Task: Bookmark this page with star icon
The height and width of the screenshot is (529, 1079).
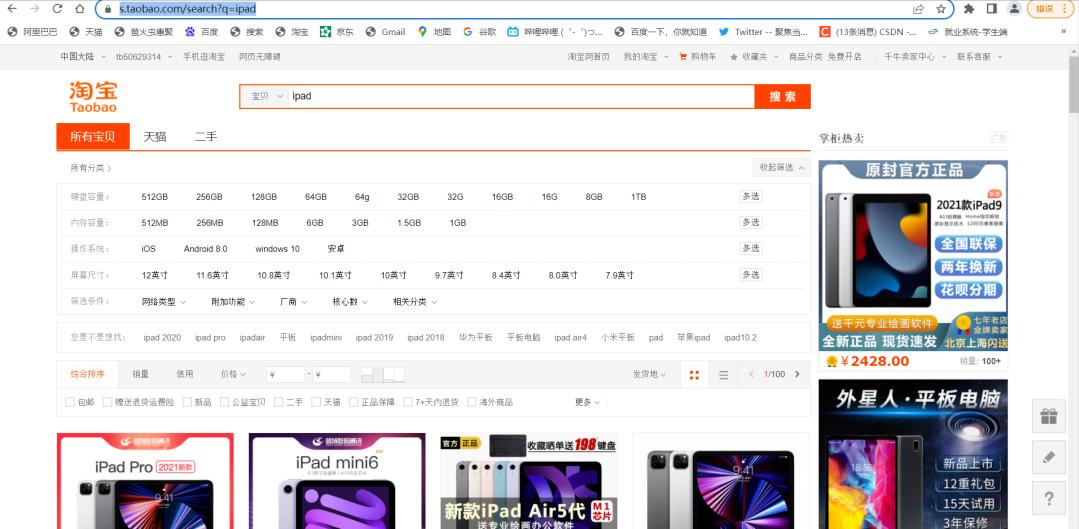Action: [x=941, y=9]
